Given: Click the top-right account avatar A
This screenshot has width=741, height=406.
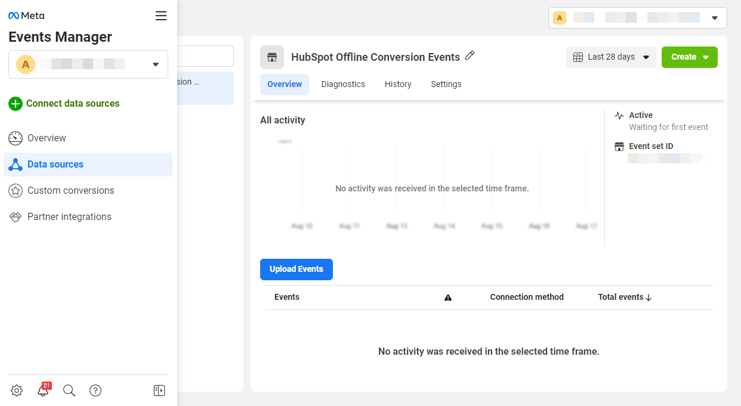Looking at the screenshot, I should click(x=560, y=18).
